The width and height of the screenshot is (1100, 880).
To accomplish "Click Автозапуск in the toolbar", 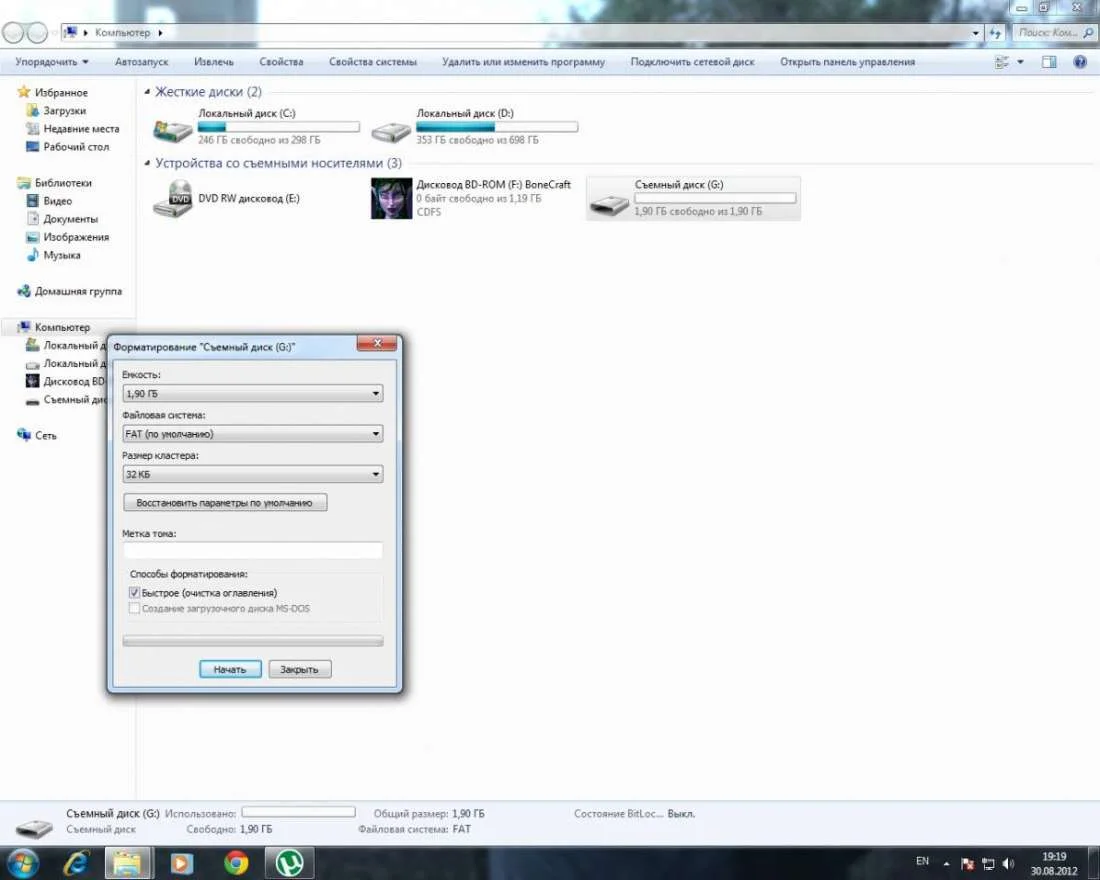I will point(142,62).
